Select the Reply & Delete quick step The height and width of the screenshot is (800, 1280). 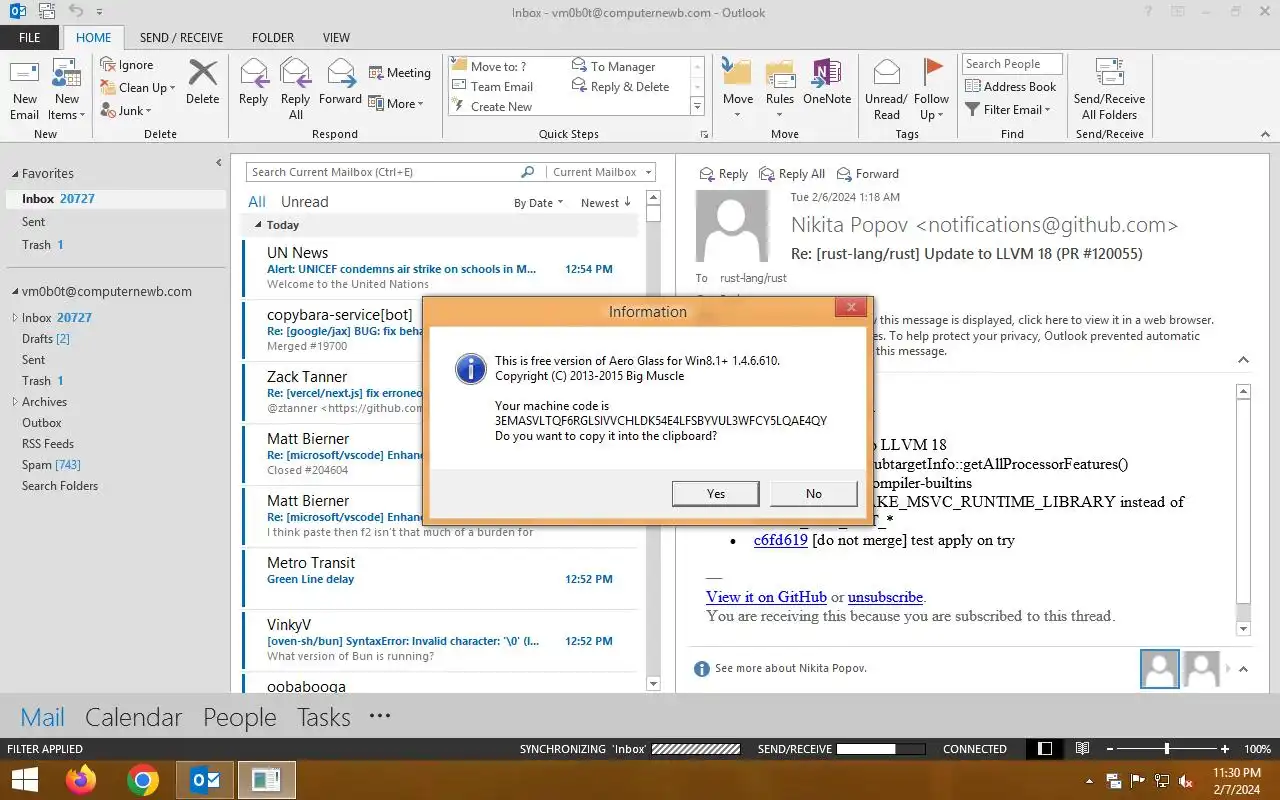[x=621, y=87]
